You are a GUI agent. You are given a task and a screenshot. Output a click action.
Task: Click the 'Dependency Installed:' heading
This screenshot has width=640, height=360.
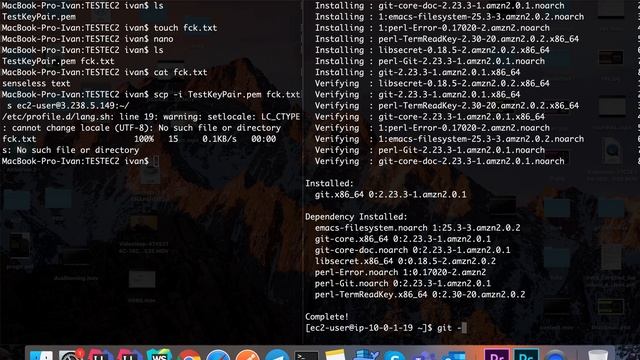click(356, 217)
